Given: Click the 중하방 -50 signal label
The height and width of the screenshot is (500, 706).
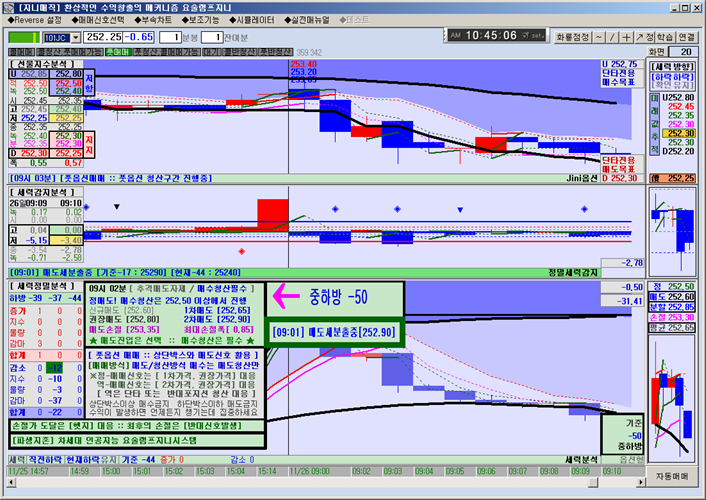Looking at the screenshot, I should [x=338, y=297].
